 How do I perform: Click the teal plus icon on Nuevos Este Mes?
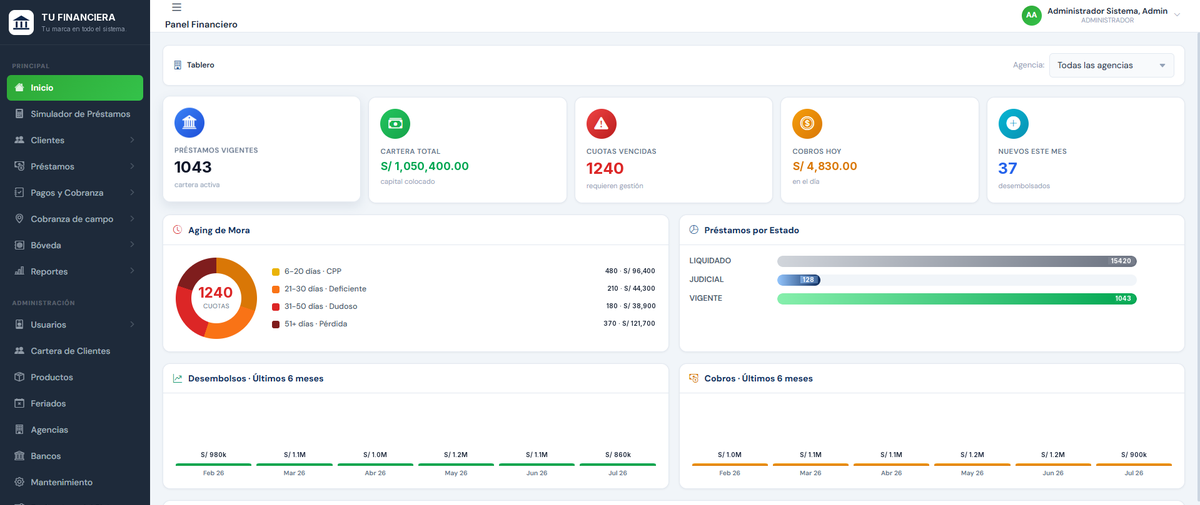click(1014, 123)
